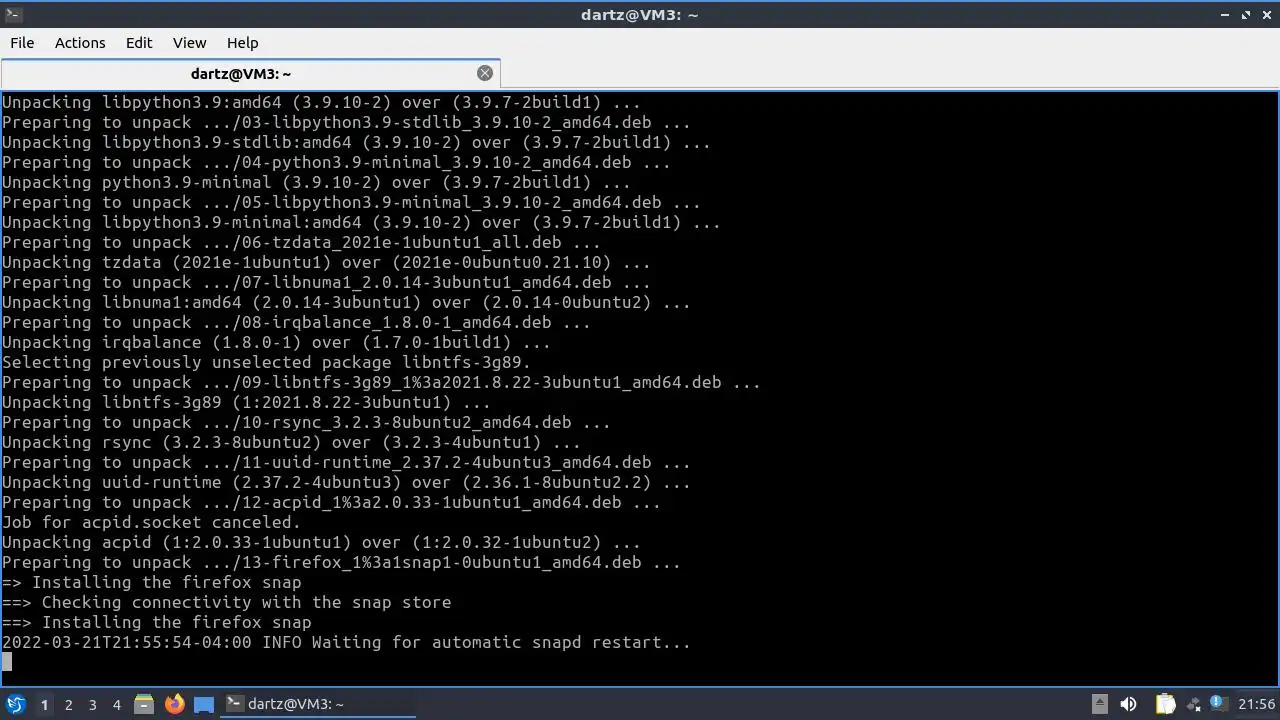Switch to workspace 3

92,704
